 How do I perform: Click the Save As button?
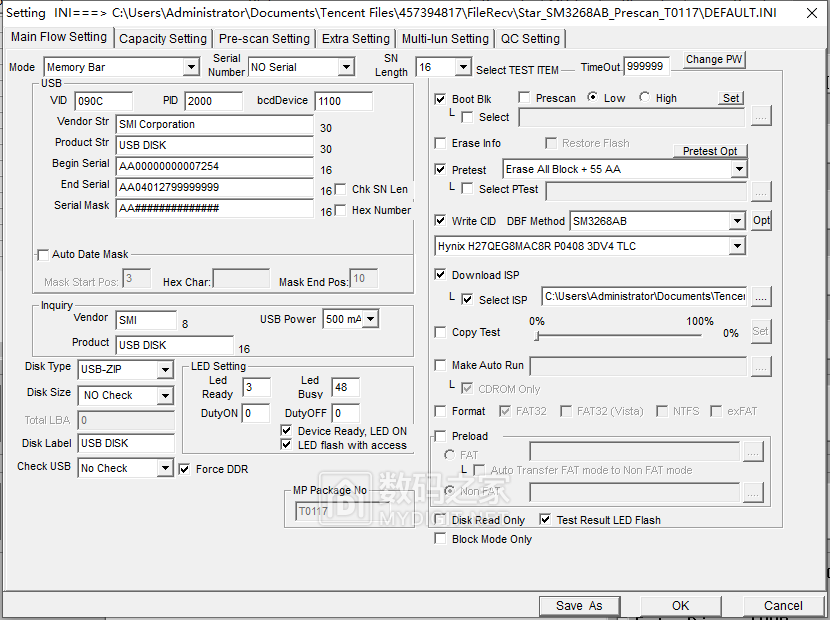pyautogui.click(x=580, y=605)
